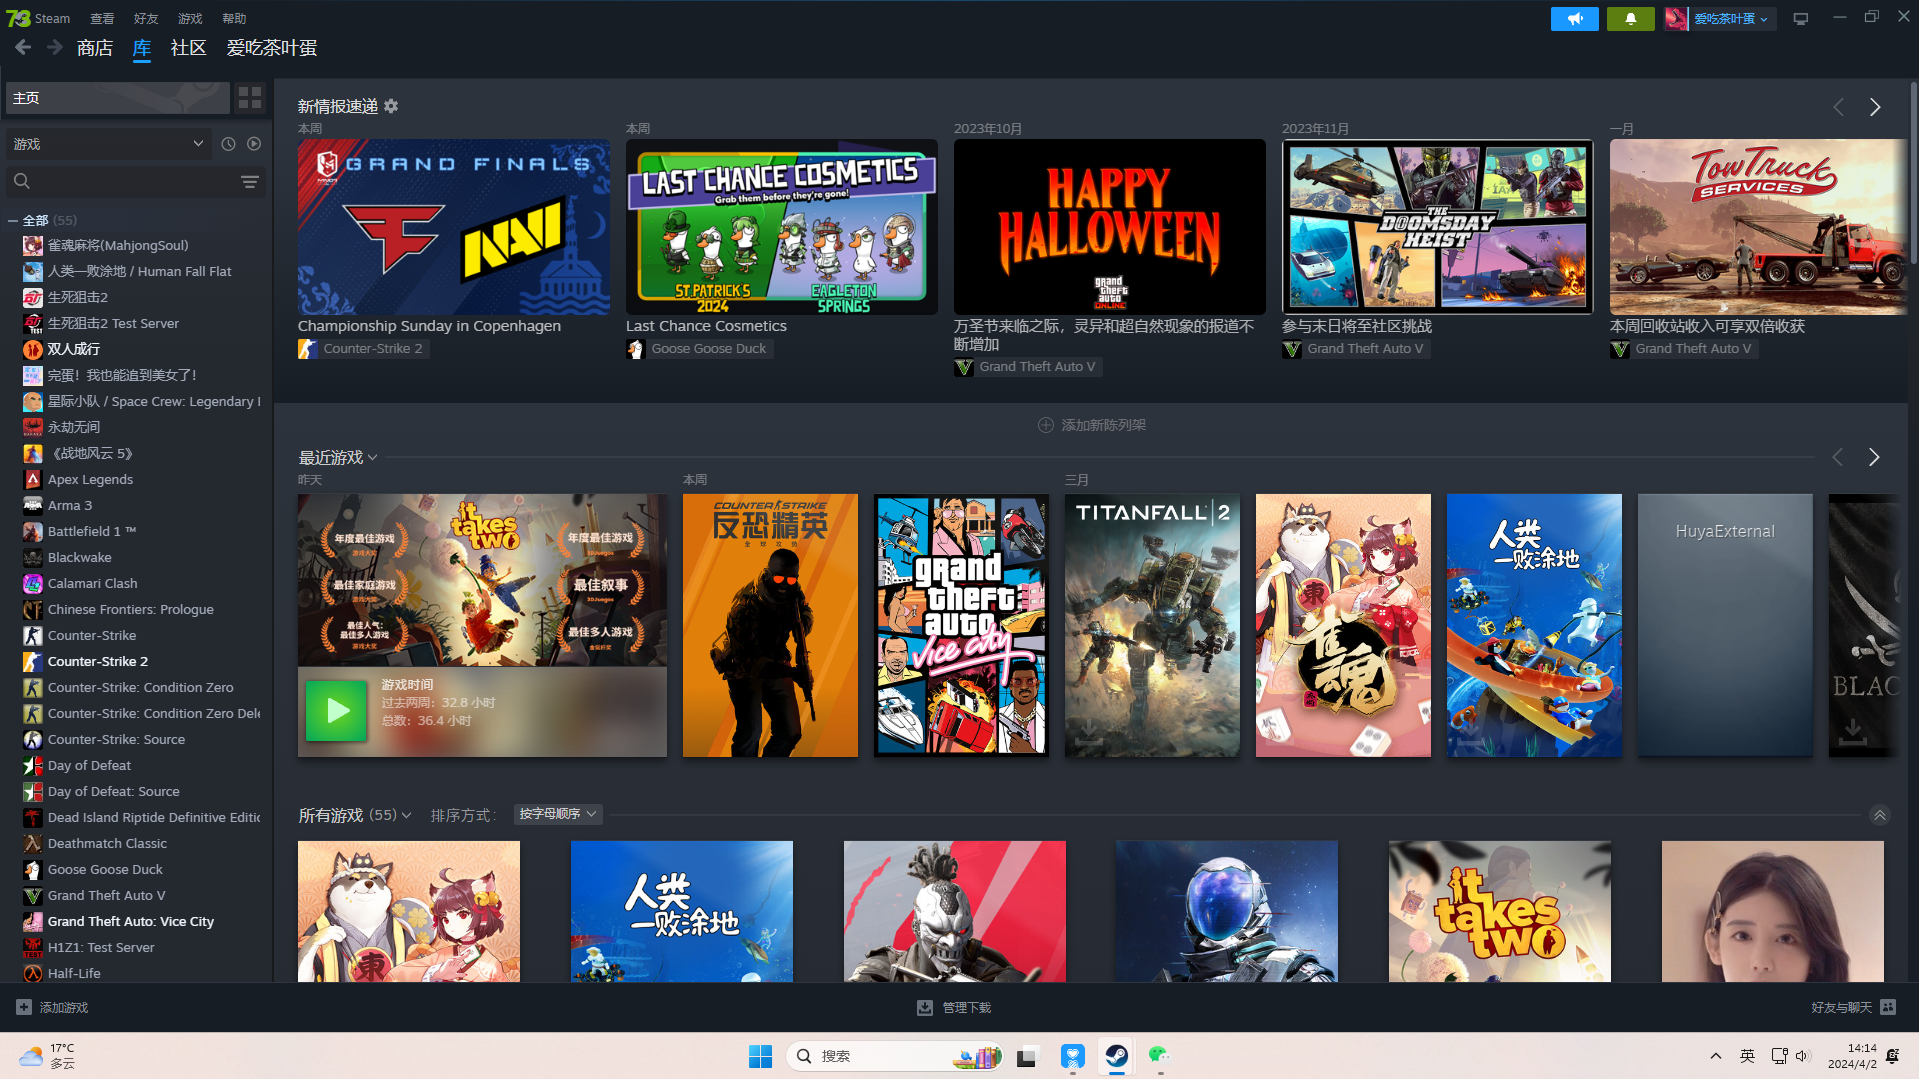Screen dimensions: 1919x1079
Task: Click Goose Goose Duck tag under news
Action: click(x=699, y=348)
